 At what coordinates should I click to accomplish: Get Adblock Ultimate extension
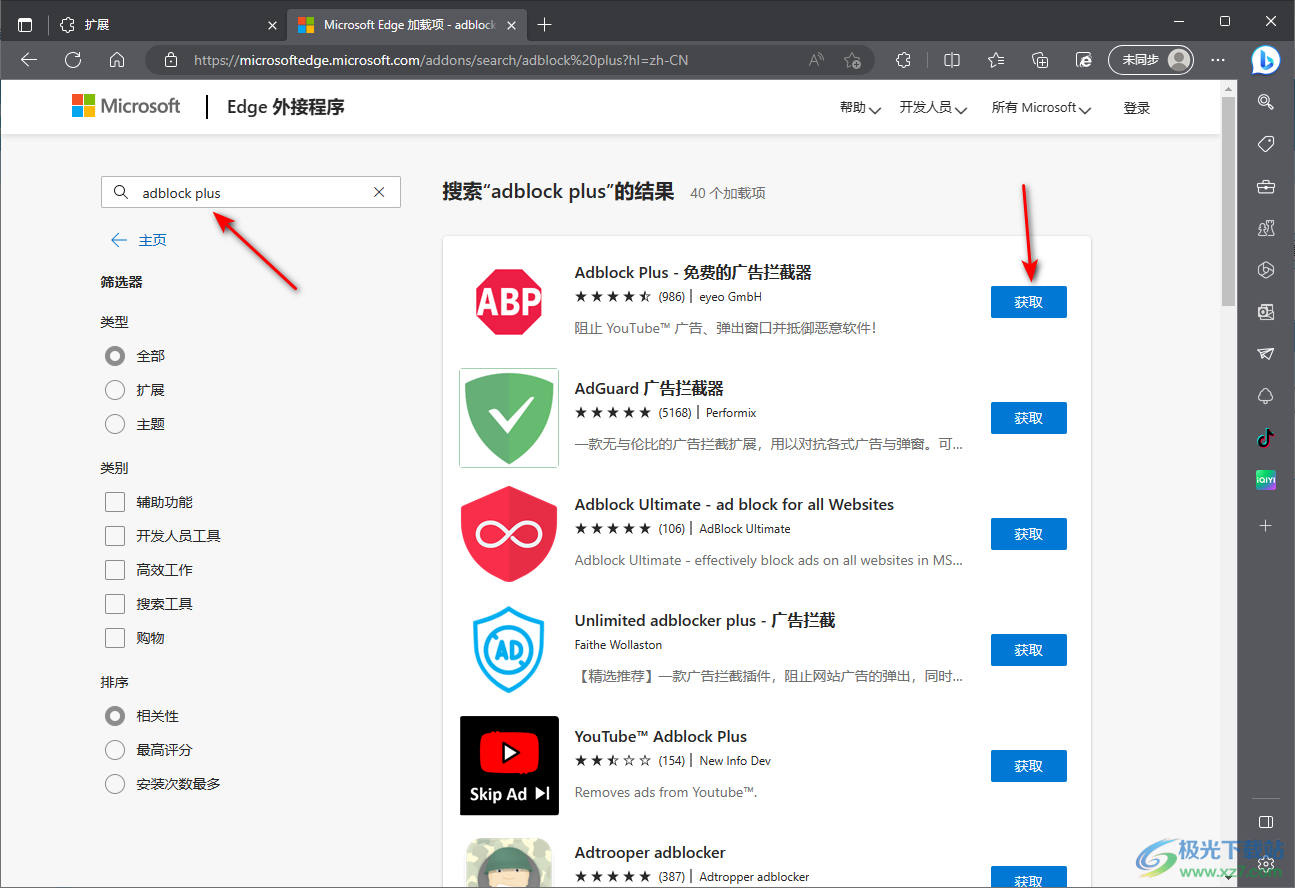[x=1029, y=534]
